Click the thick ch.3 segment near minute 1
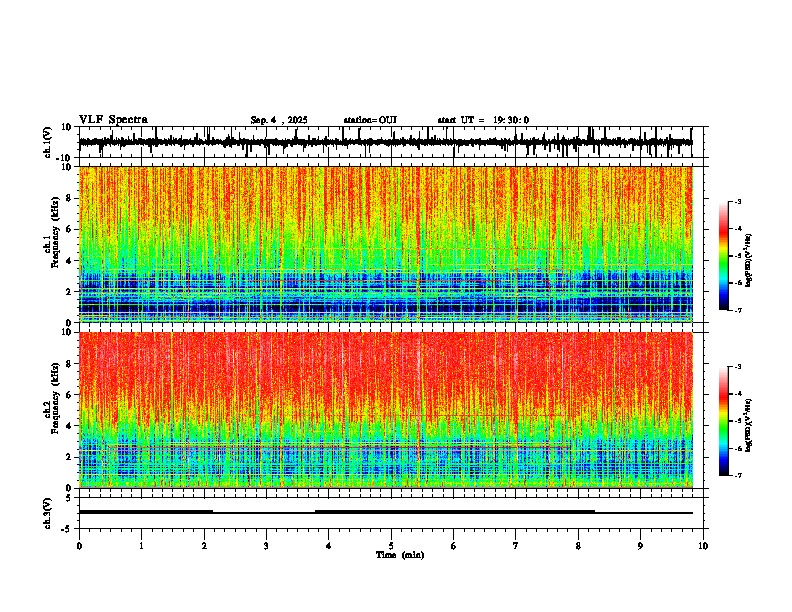The width and height of the screenshot is (792, 612). tap(145, 512)
